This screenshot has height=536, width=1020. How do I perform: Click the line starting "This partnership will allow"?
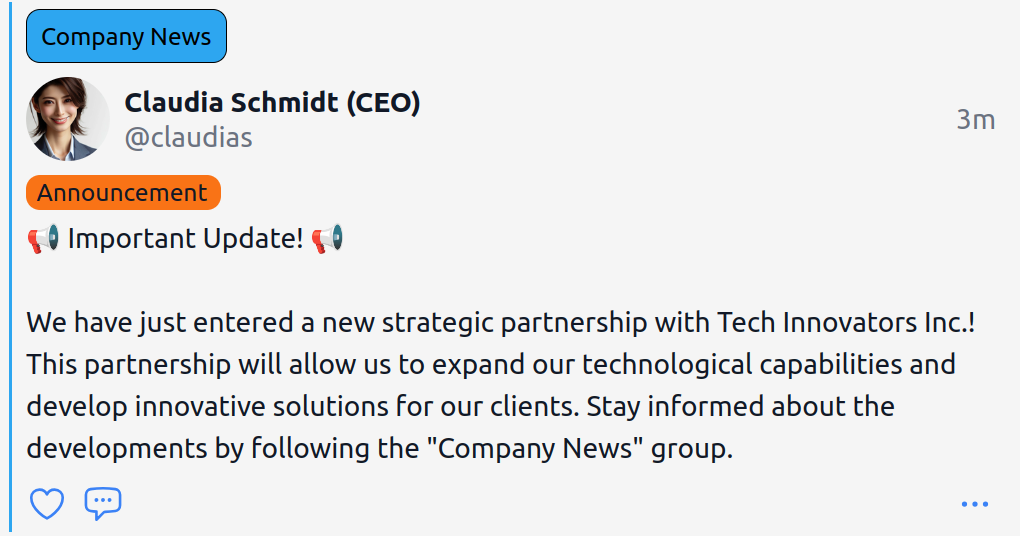pos(490,364)
